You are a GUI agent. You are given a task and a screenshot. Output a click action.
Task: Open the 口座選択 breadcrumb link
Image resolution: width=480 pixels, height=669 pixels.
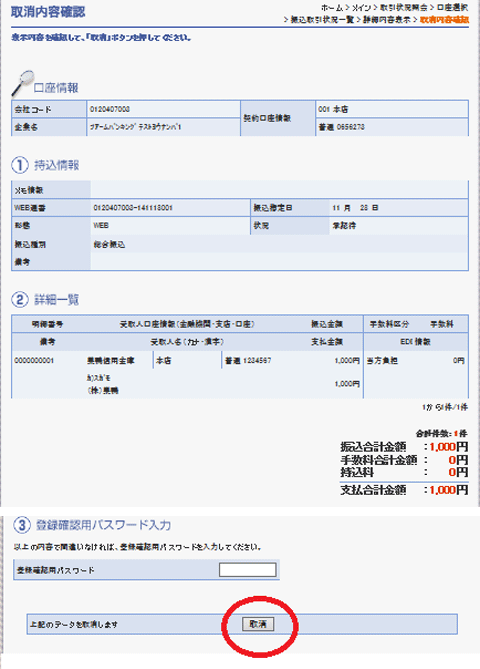click(x=452, y=8)
